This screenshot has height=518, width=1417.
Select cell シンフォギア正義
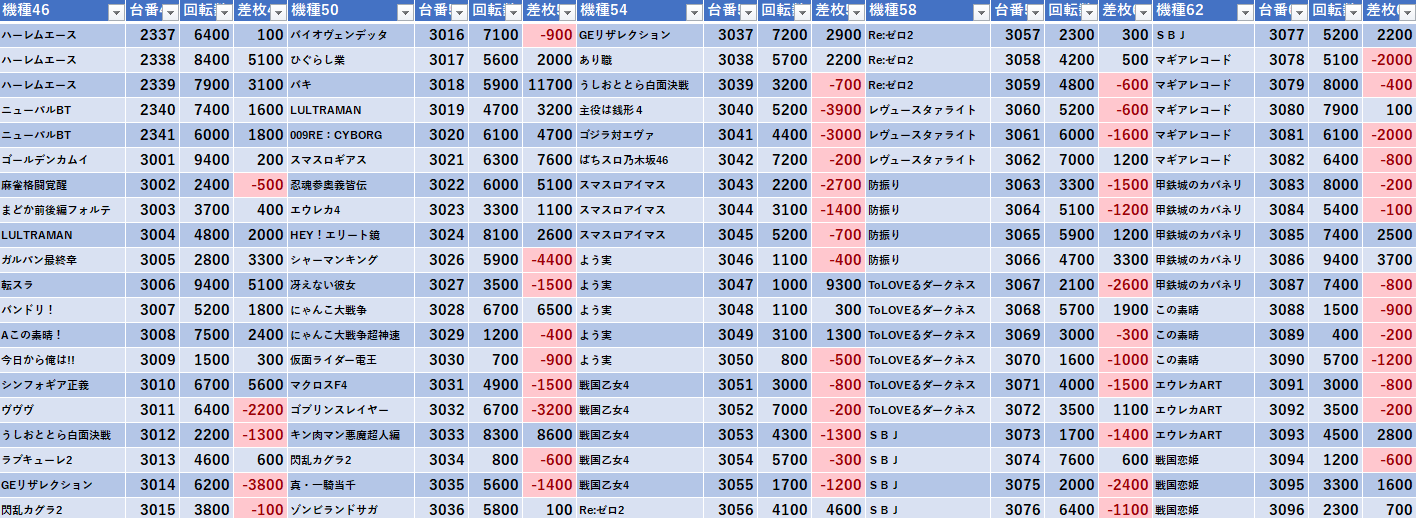point(63,385)
